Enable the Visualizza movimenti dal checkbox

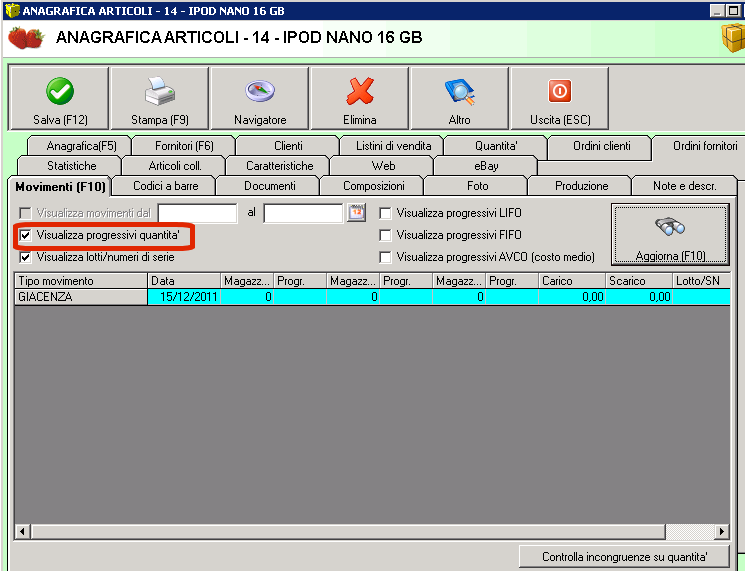25,213
